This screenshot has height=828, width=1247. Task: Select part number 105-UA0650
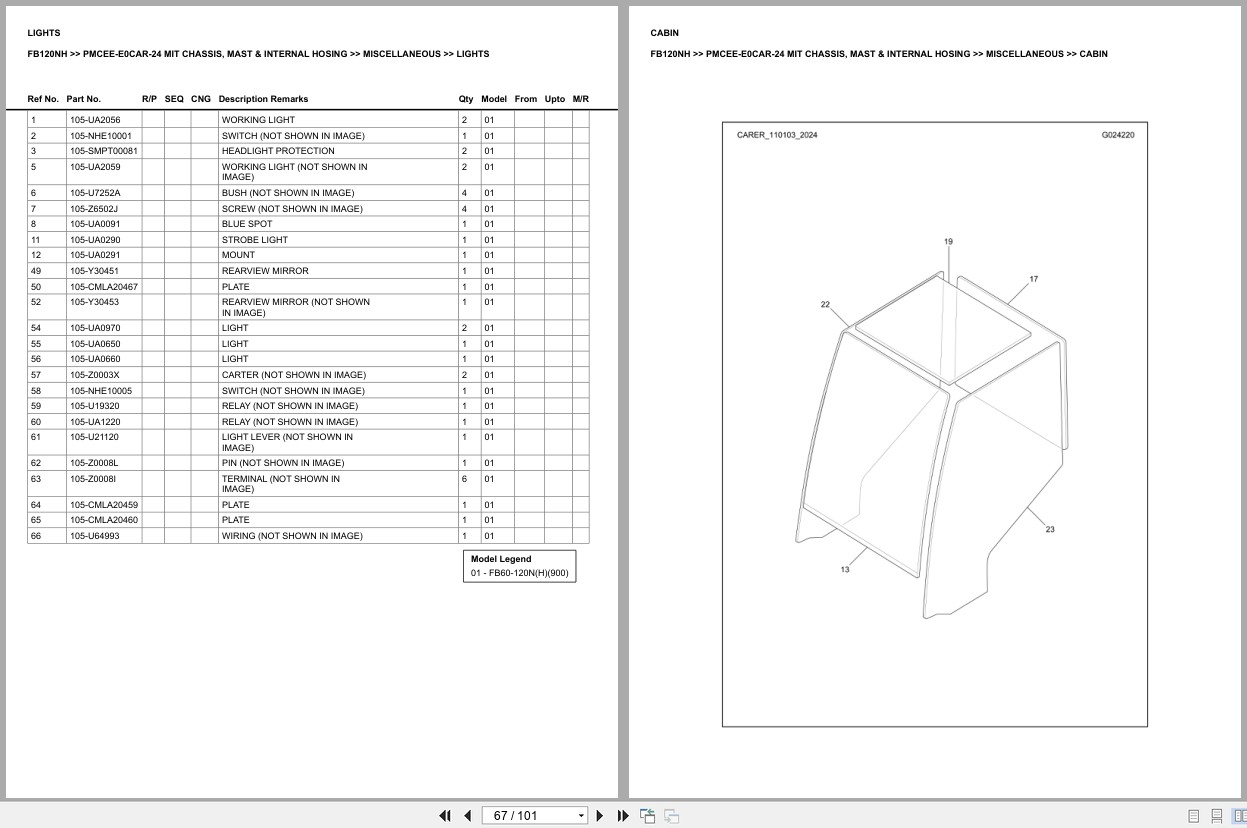click(95, 344)
